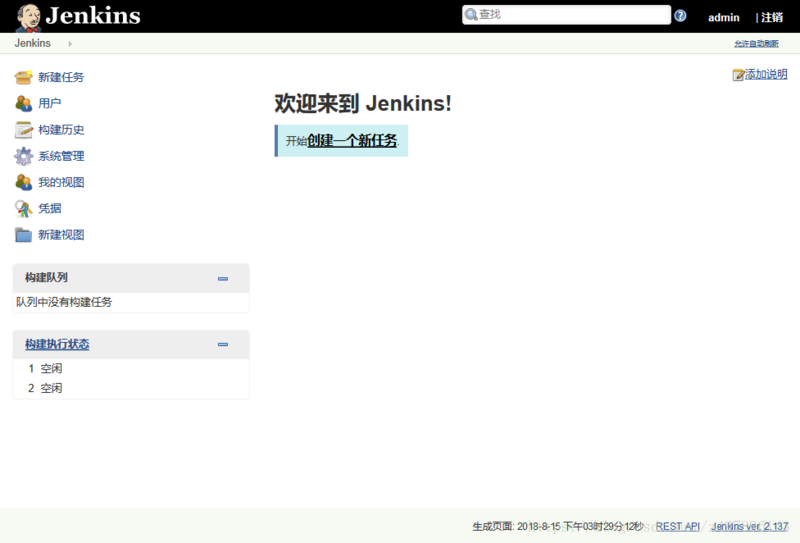800x543 pixels.
Task: Open the REST API footer link
Action: 678,526
